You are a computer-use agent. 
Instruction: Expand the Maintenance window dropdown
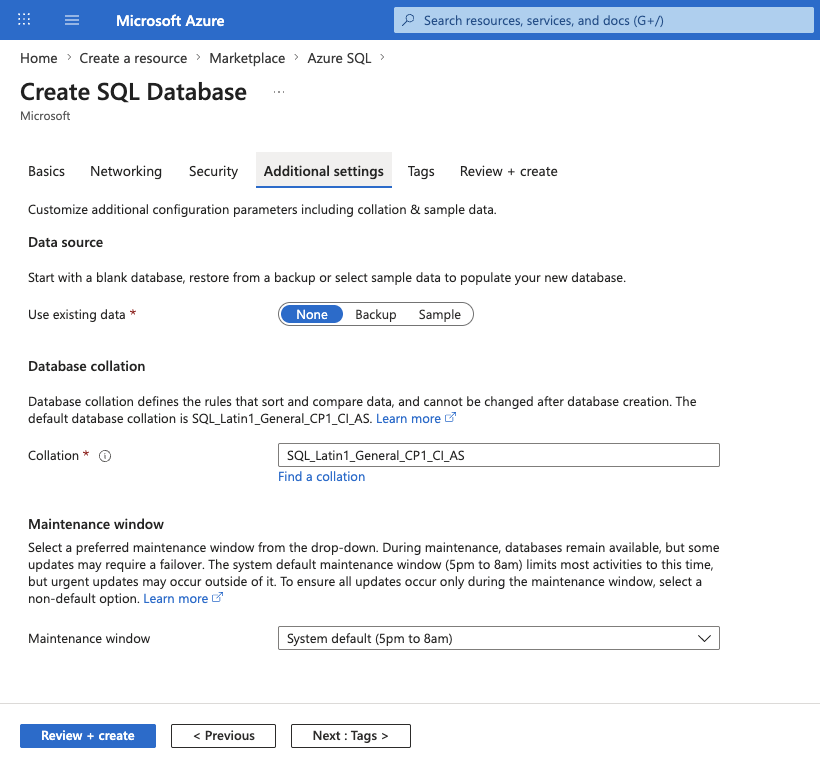click(498, 638)
